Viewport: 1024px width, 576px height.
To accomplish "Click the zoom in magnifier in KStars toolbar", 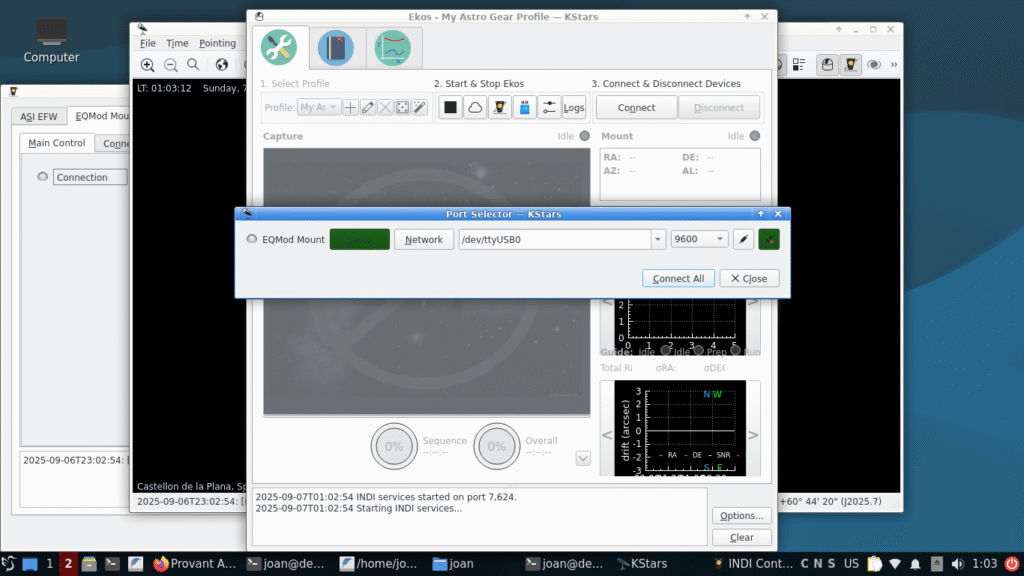I will click(x=147, y=65).
